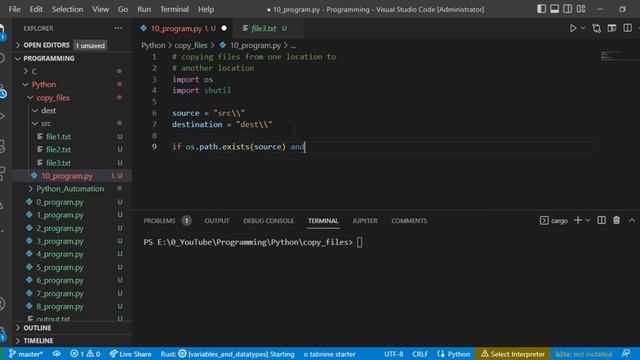This screenshot has width=640, height=360.
Task: Open 5_program.py in the explorer
Action: [60, 267]
